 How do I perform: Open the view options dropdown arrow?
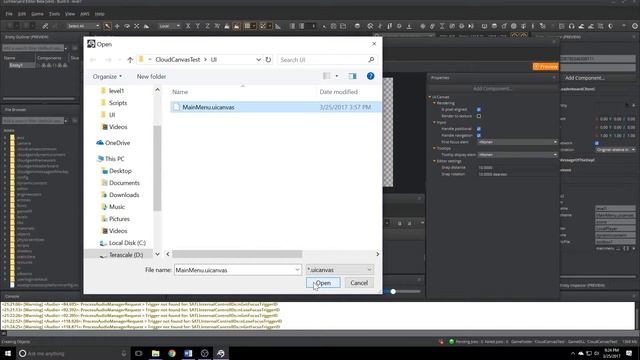337,76
